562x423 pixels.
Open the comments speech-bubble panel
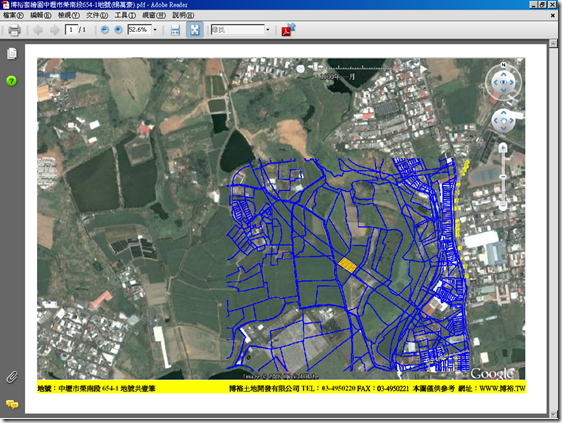[x=12, y=404]
